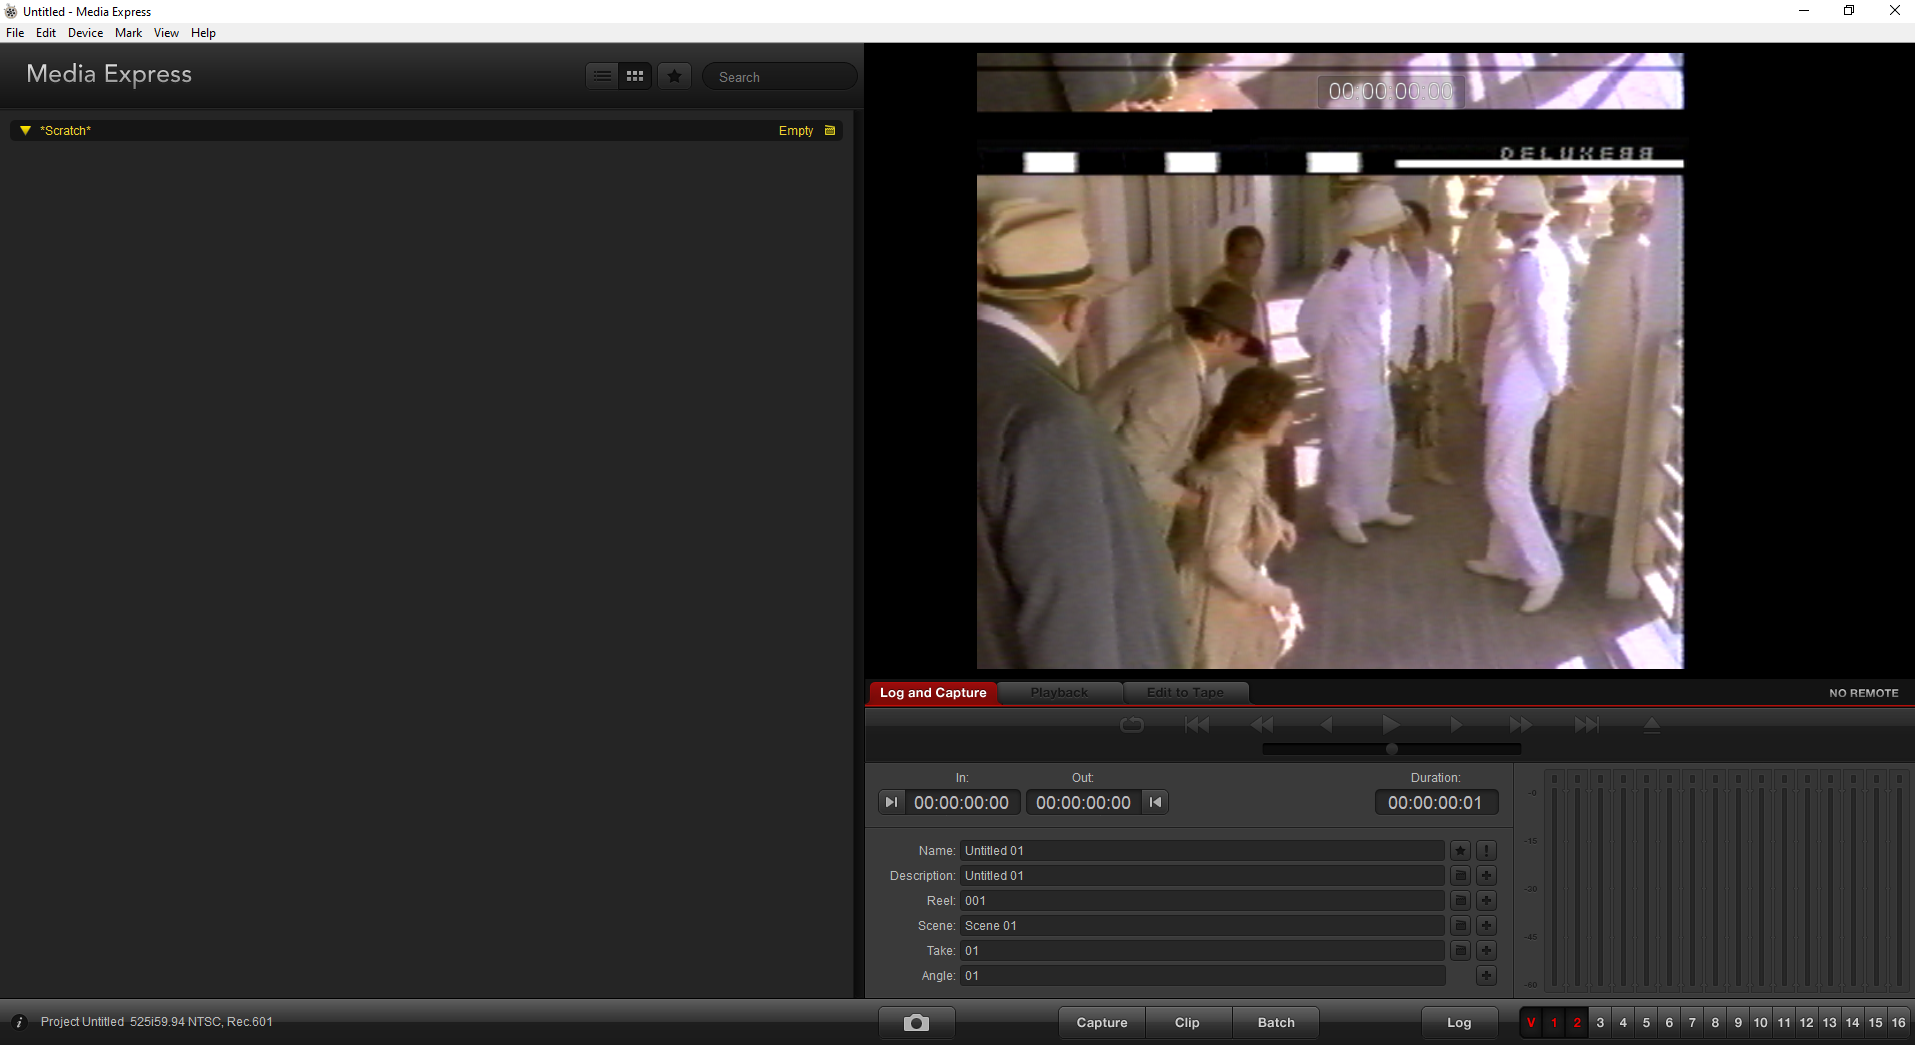Screen dimensions: 1915x1045
Task: Mark clip as favorite with the Name star
Action: click(1461, 851)
